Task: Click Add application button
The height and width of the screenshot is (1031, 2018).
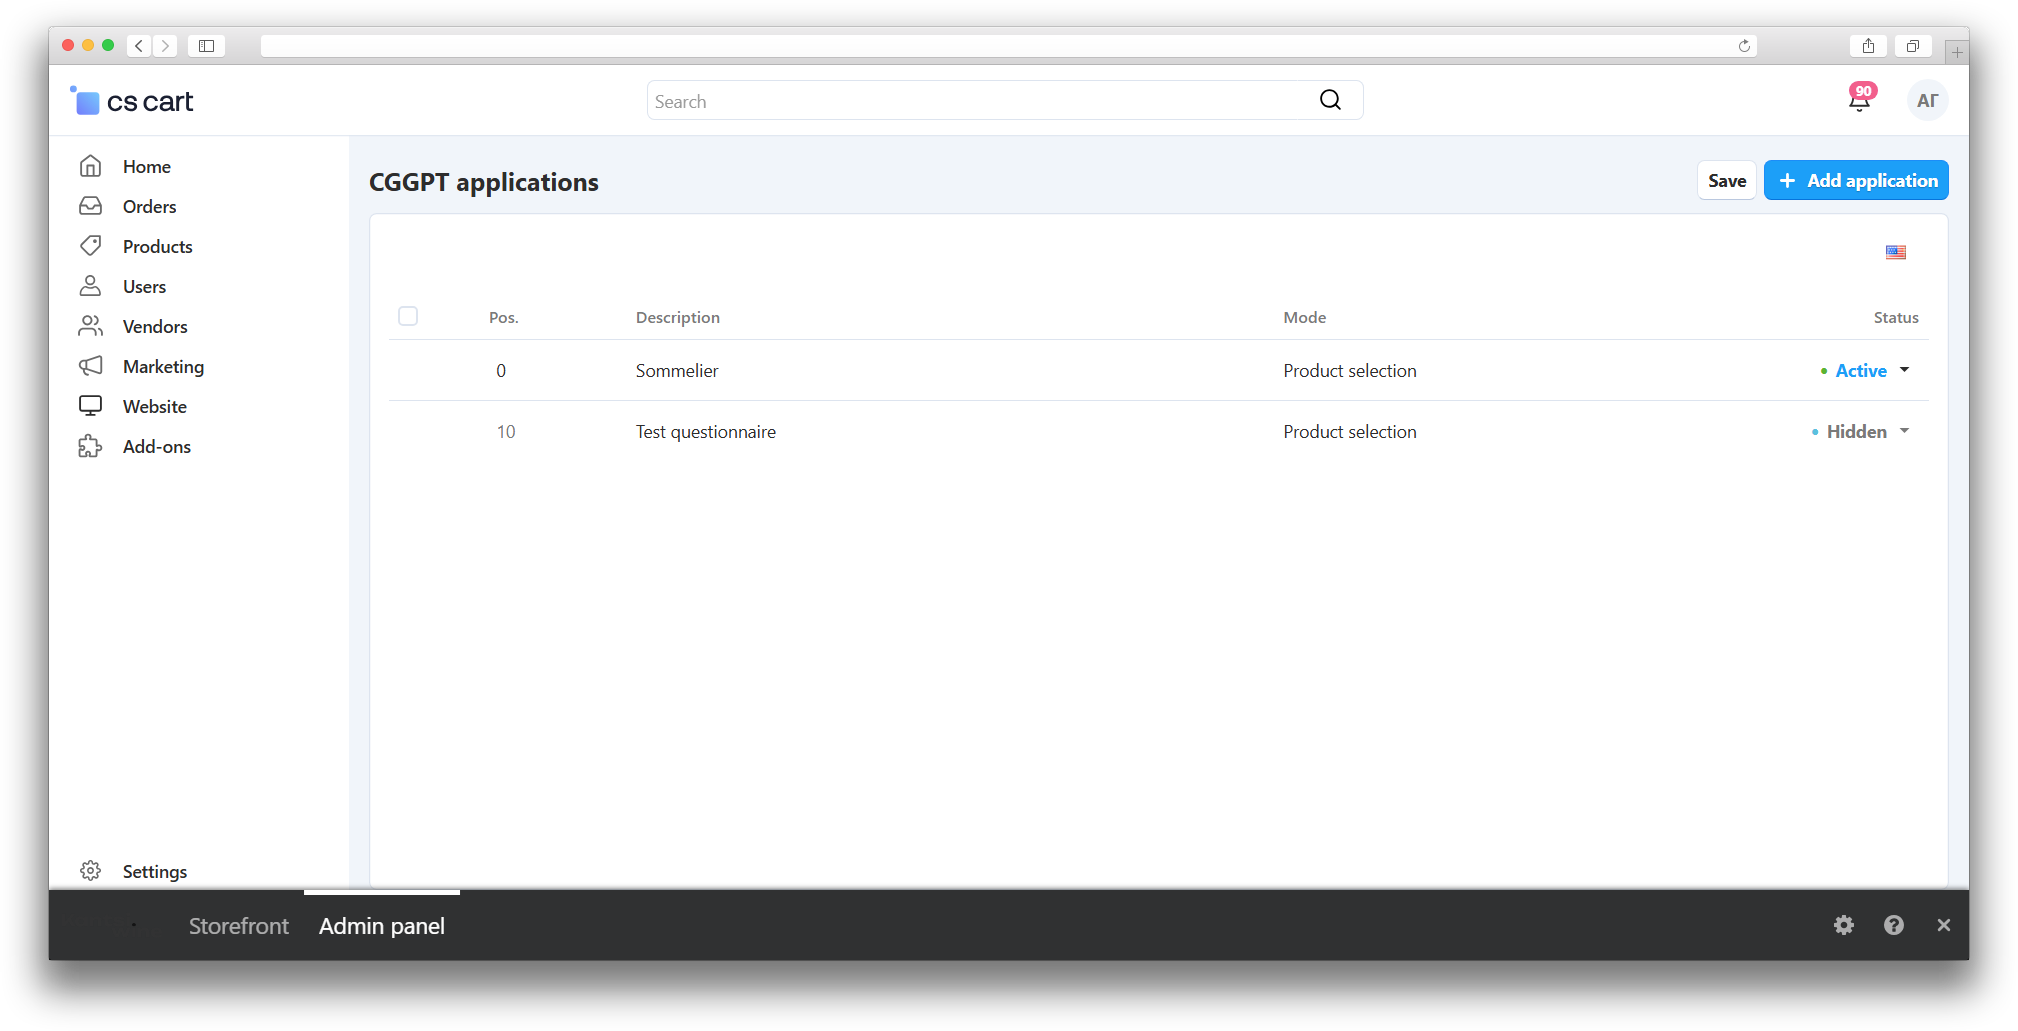Action: pyautogui.click(x=1856, y=180)
